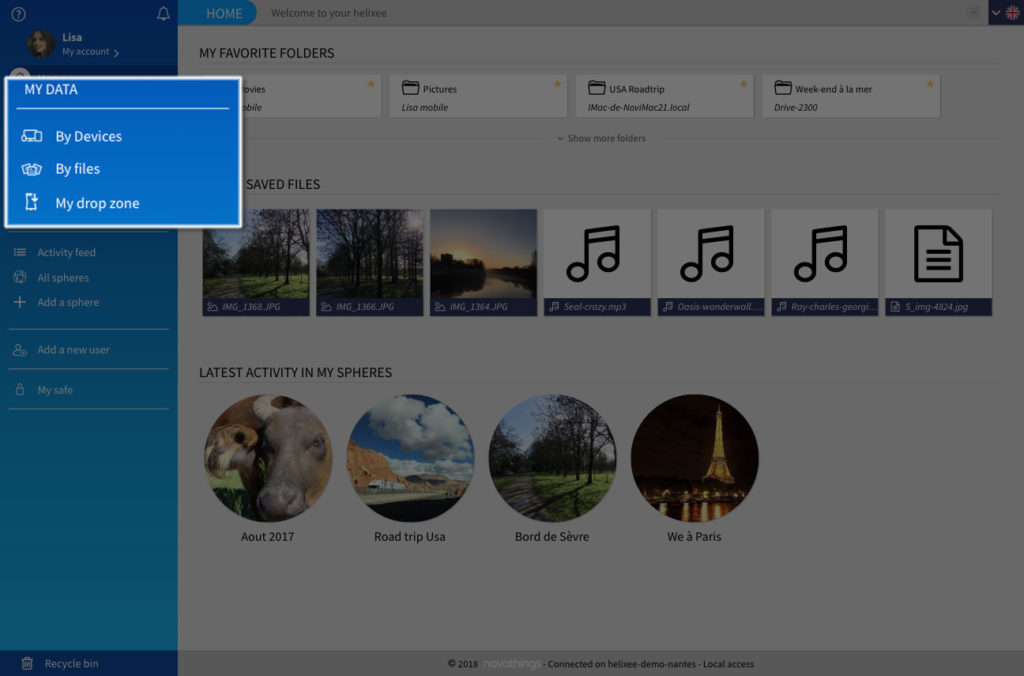Toggle favorite star on the partly hidden 'ovies' folder

point(371,84)
